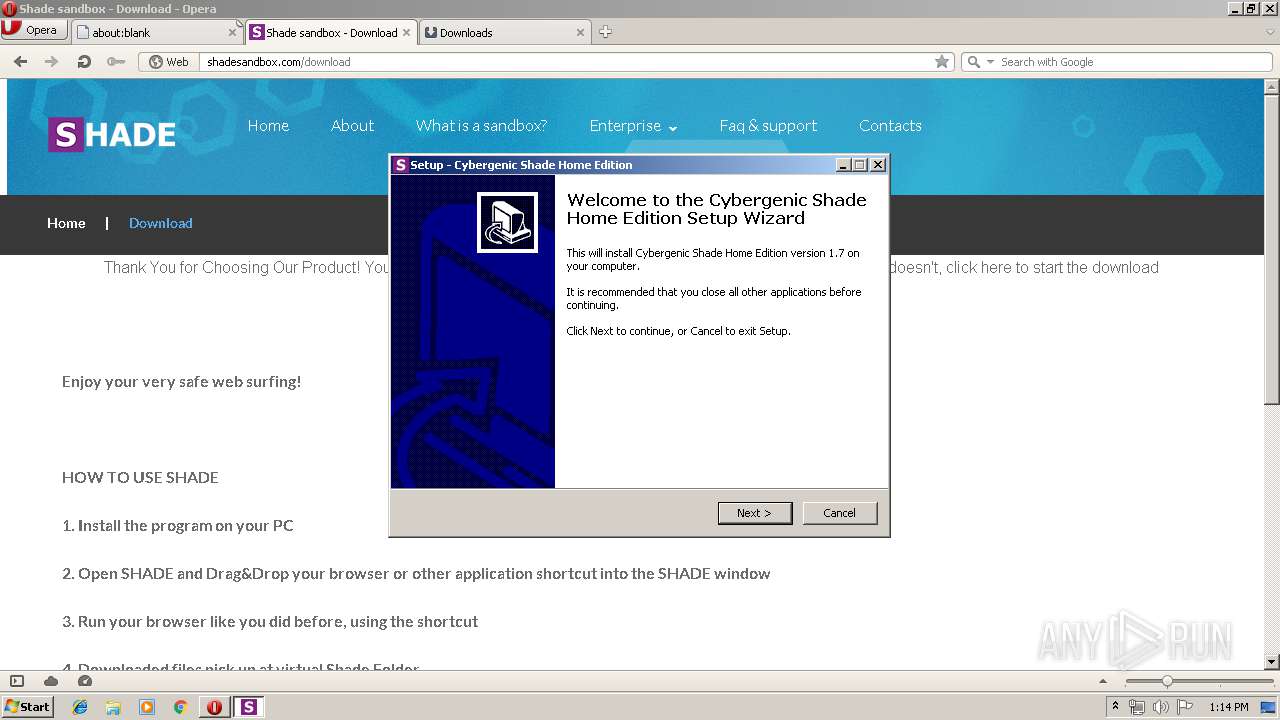Click '1. Install the program on your PC' line
The image size is (1280, 720).
(x=178, y=526)
